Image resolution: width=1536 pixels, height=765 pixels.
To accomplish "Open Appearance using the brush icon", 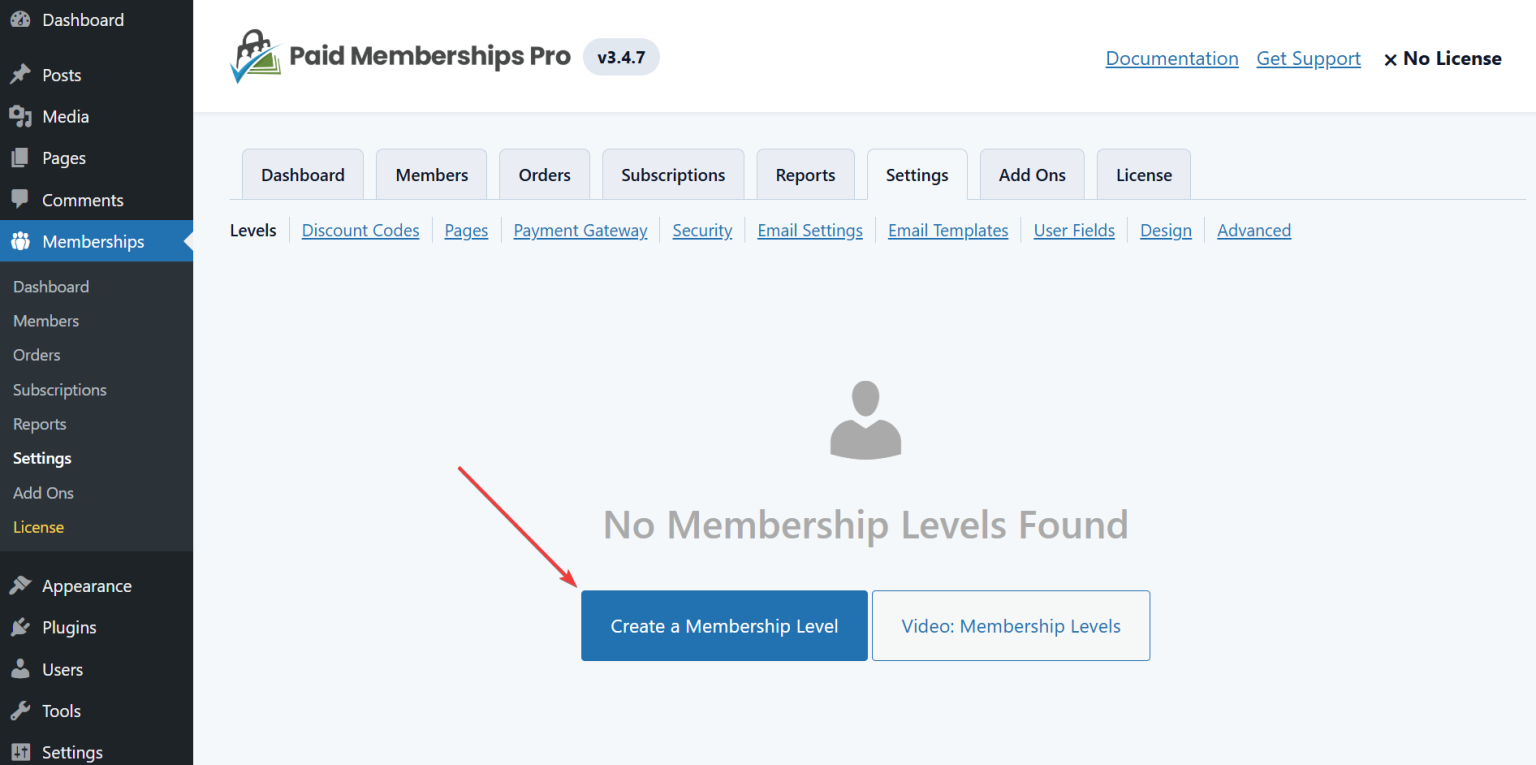I will (x=23, y=585).
